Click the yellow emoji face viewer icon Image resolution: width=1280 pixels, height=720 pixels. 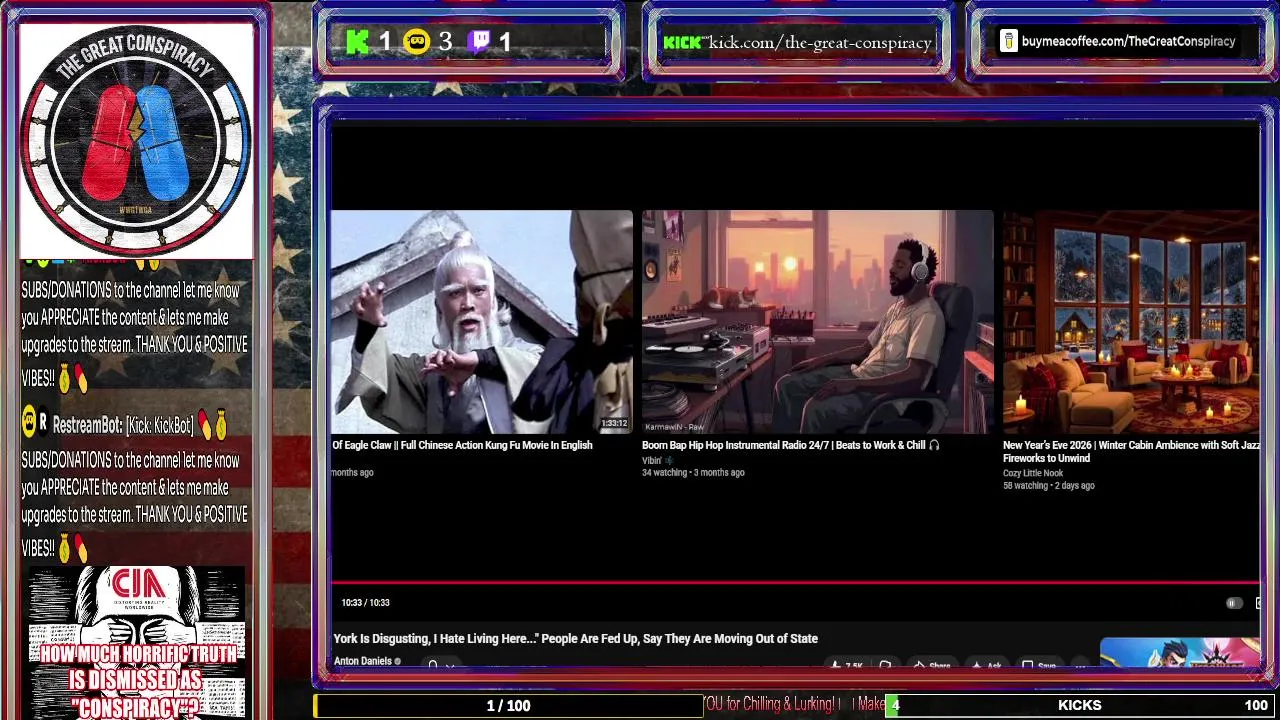tap(416, 41)
